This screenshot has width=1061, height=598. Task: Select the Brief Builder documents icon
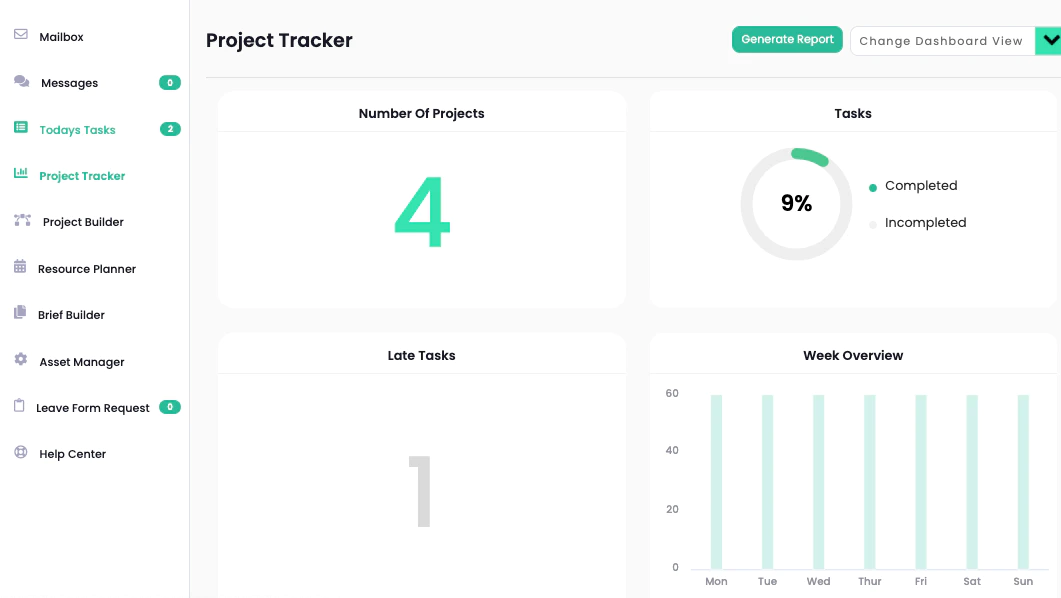[20, 312]
